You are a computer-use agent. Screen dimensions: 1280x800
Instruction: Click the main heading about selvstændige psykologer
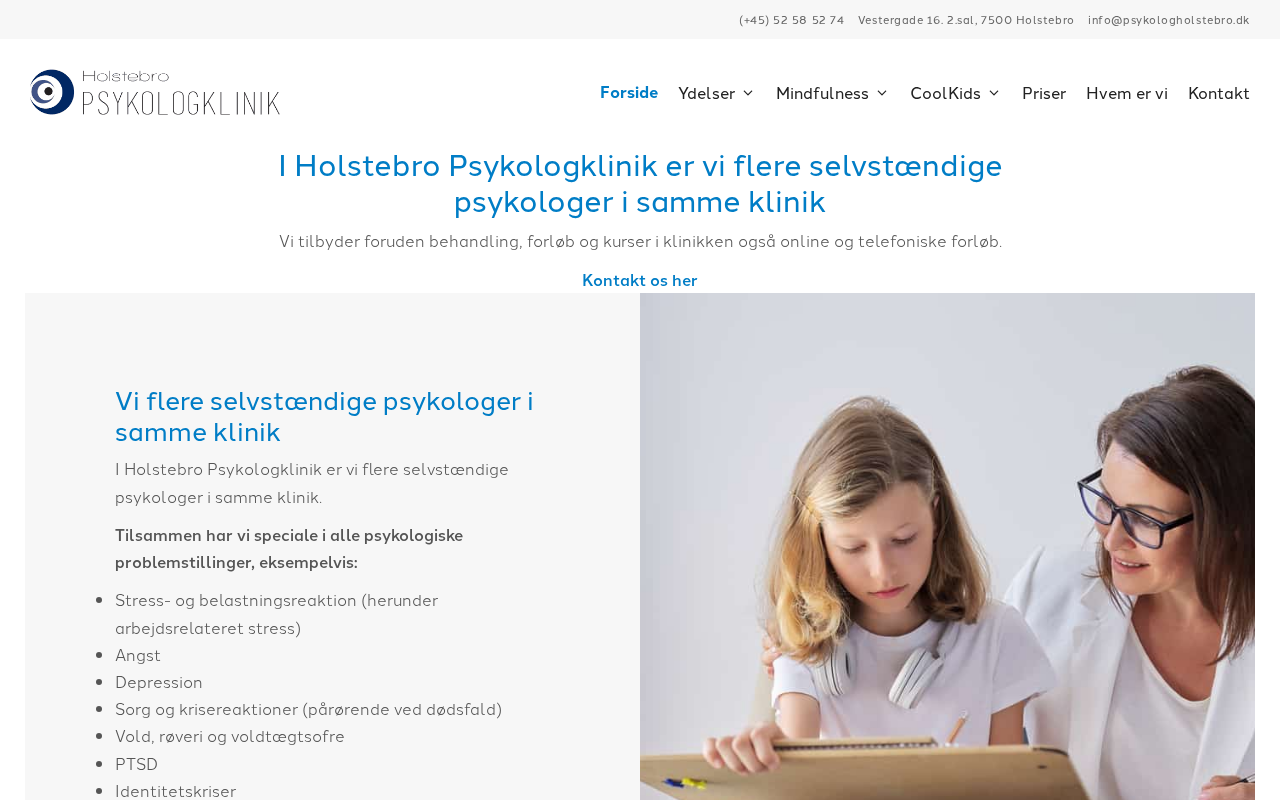tap(640, 183)
